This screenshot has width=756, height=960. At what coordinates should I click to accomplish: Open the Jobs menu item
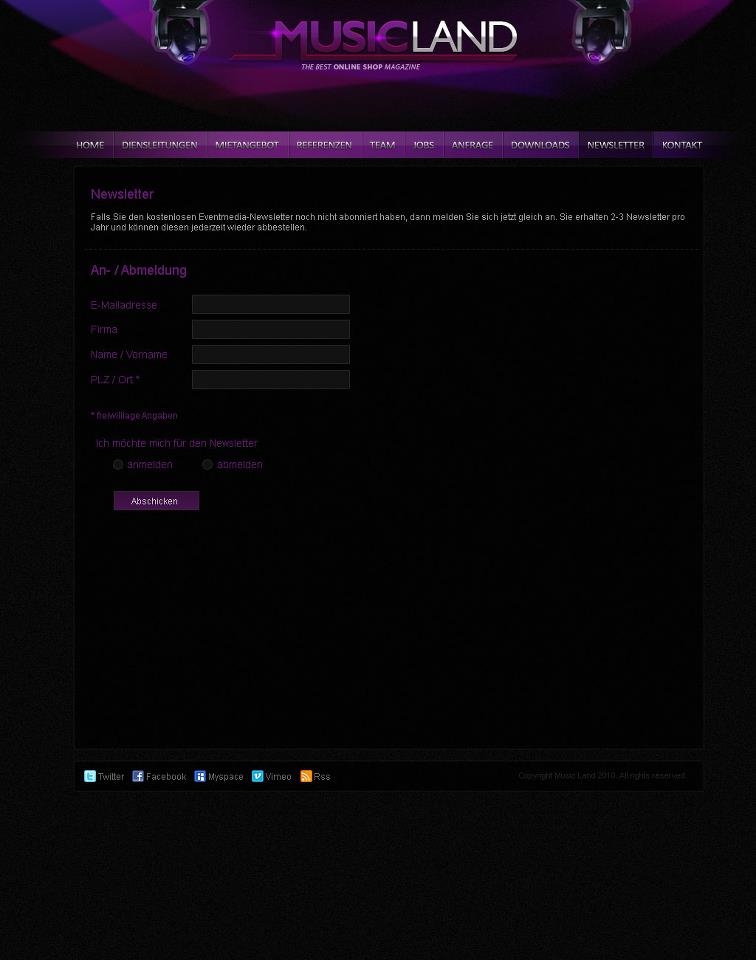pyautogui.click(x=424, y=145)
